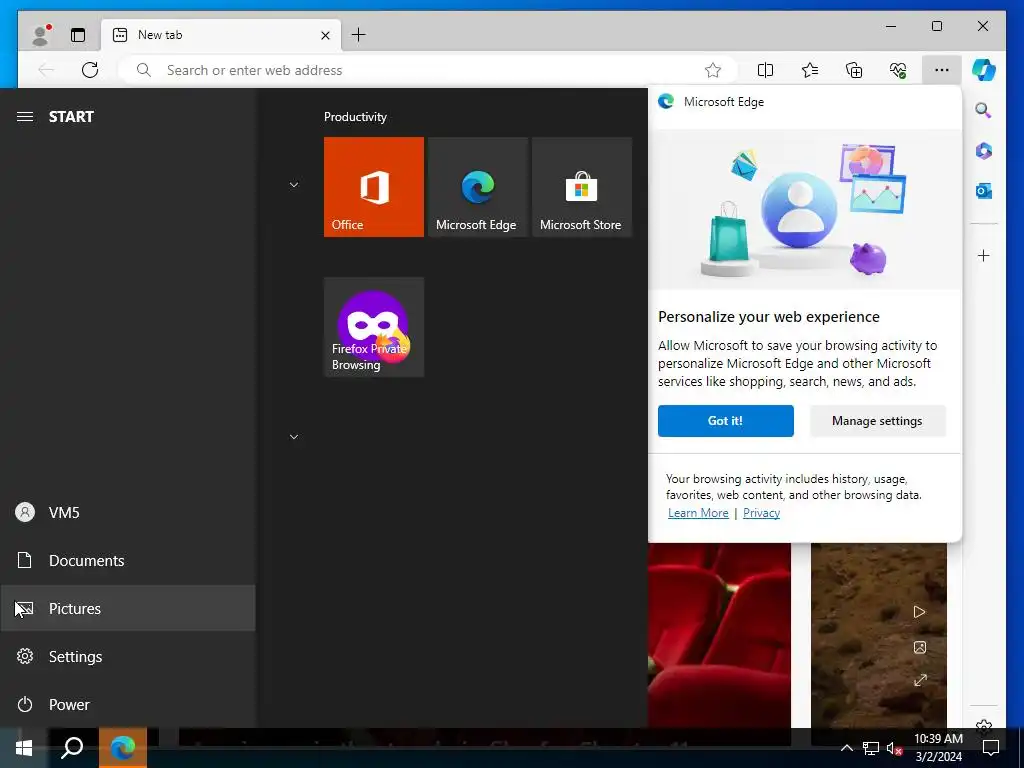Click the Manage settings button

pyautogui.click(x=877, y=421)
